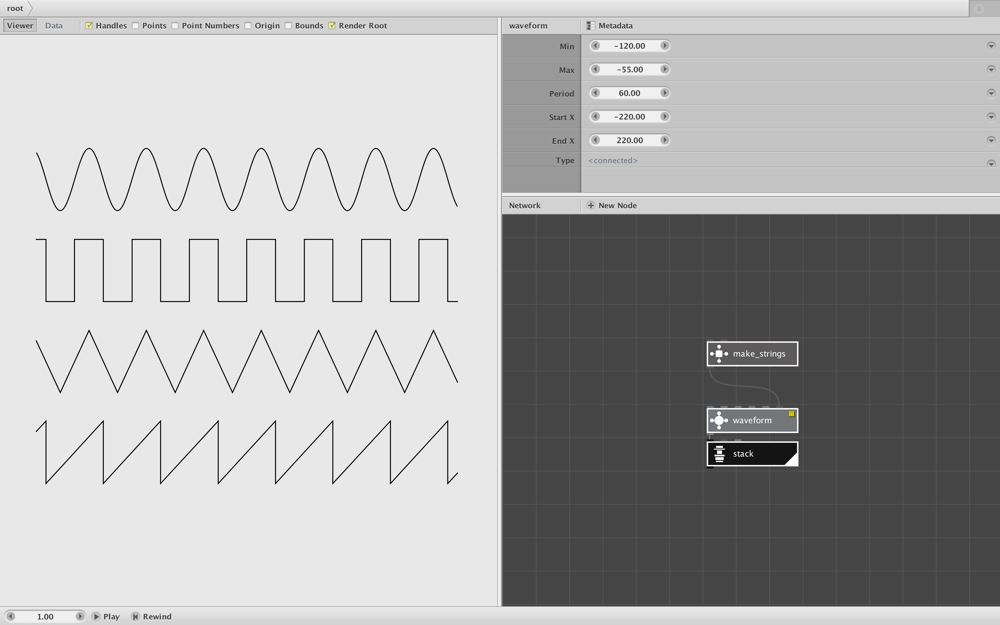Click the New Node button

coord(612,205)
